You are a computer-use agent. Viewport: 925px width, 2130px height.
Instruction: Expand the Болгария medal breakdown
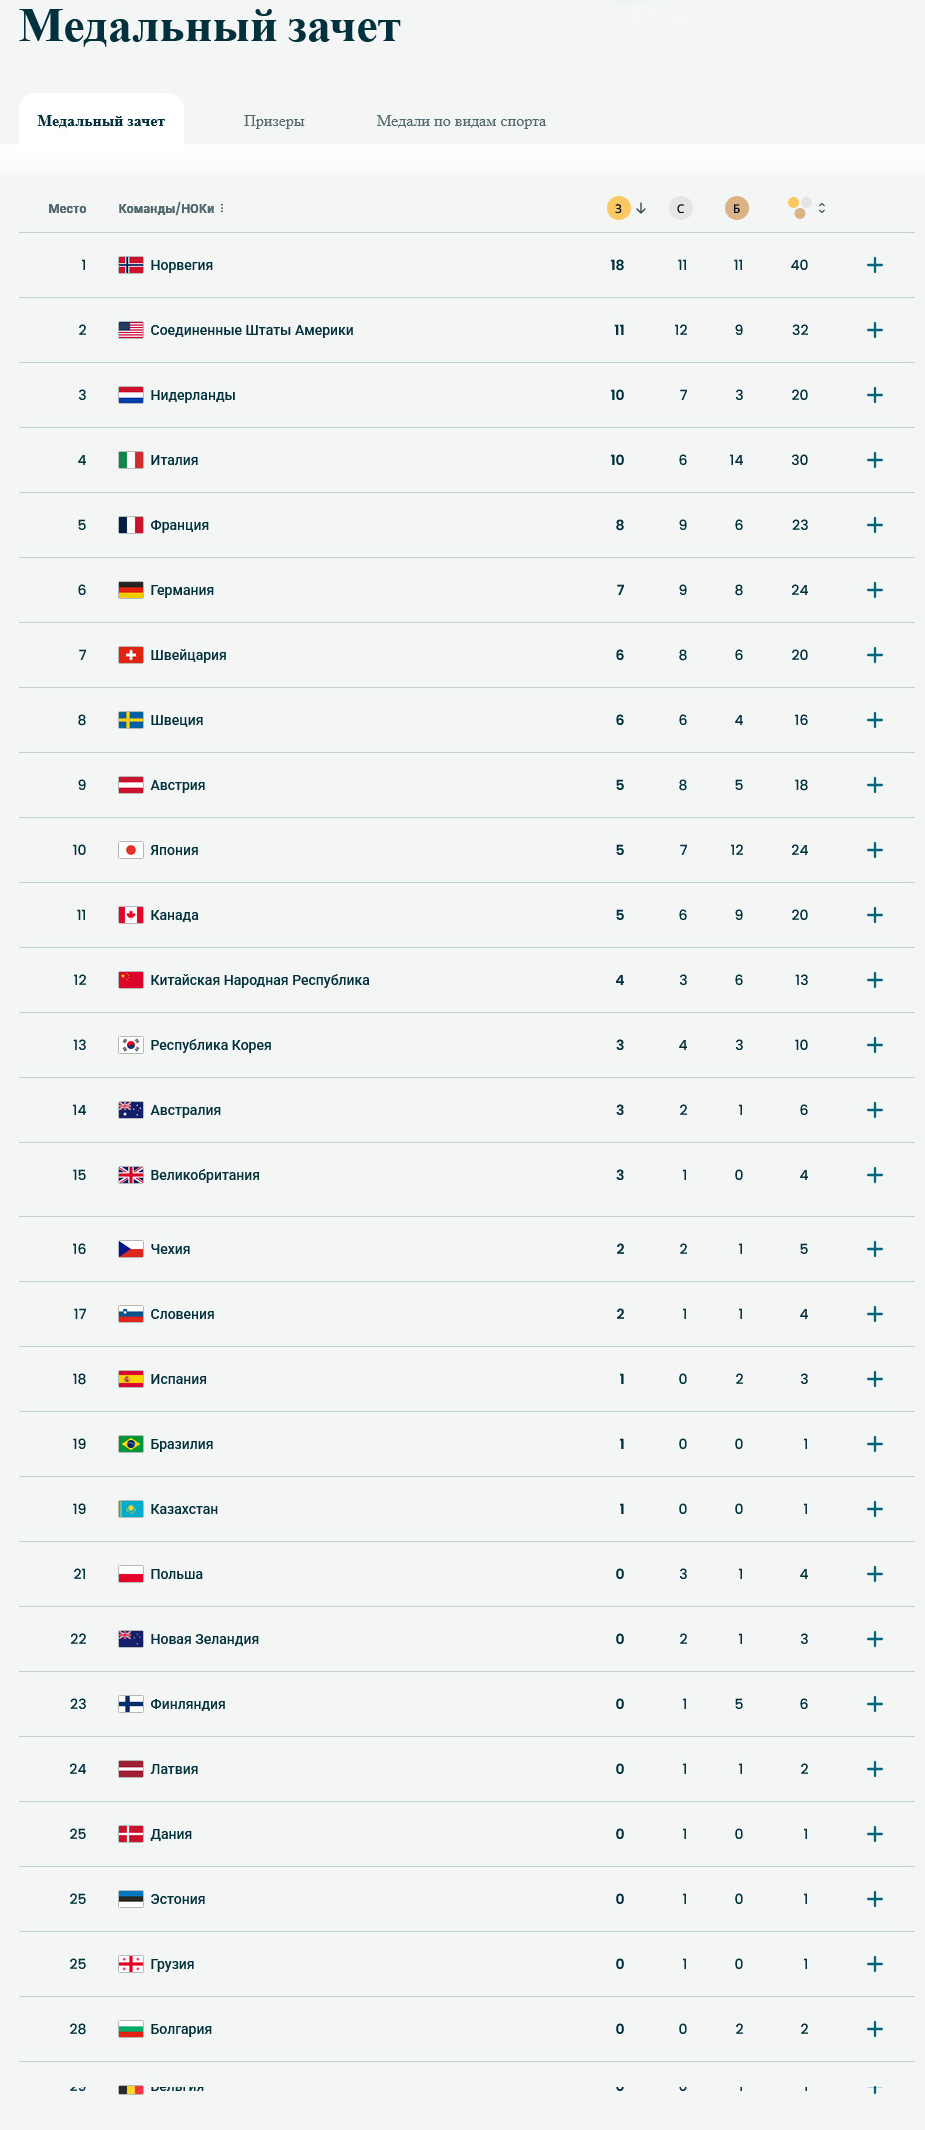click(x=875, y=2029)
